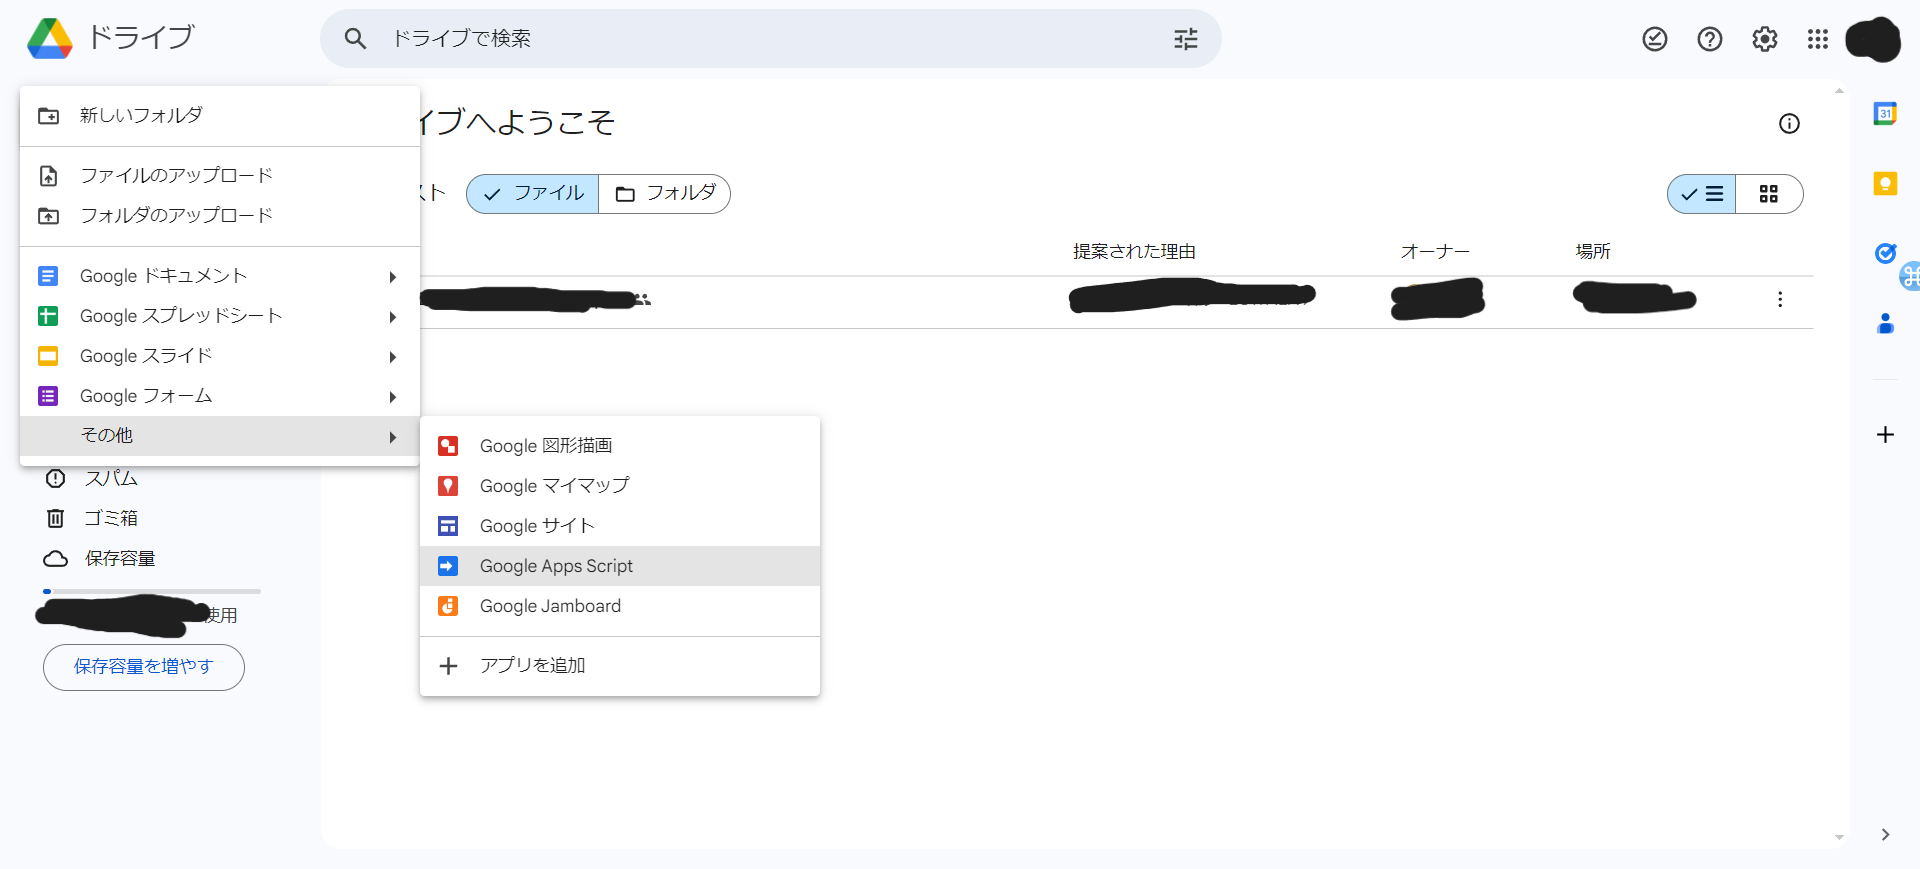Open ゴミ箱 in sidebar
Image resolution: width=1920 pixels, height=869 pixels.
tap(111, 518)
